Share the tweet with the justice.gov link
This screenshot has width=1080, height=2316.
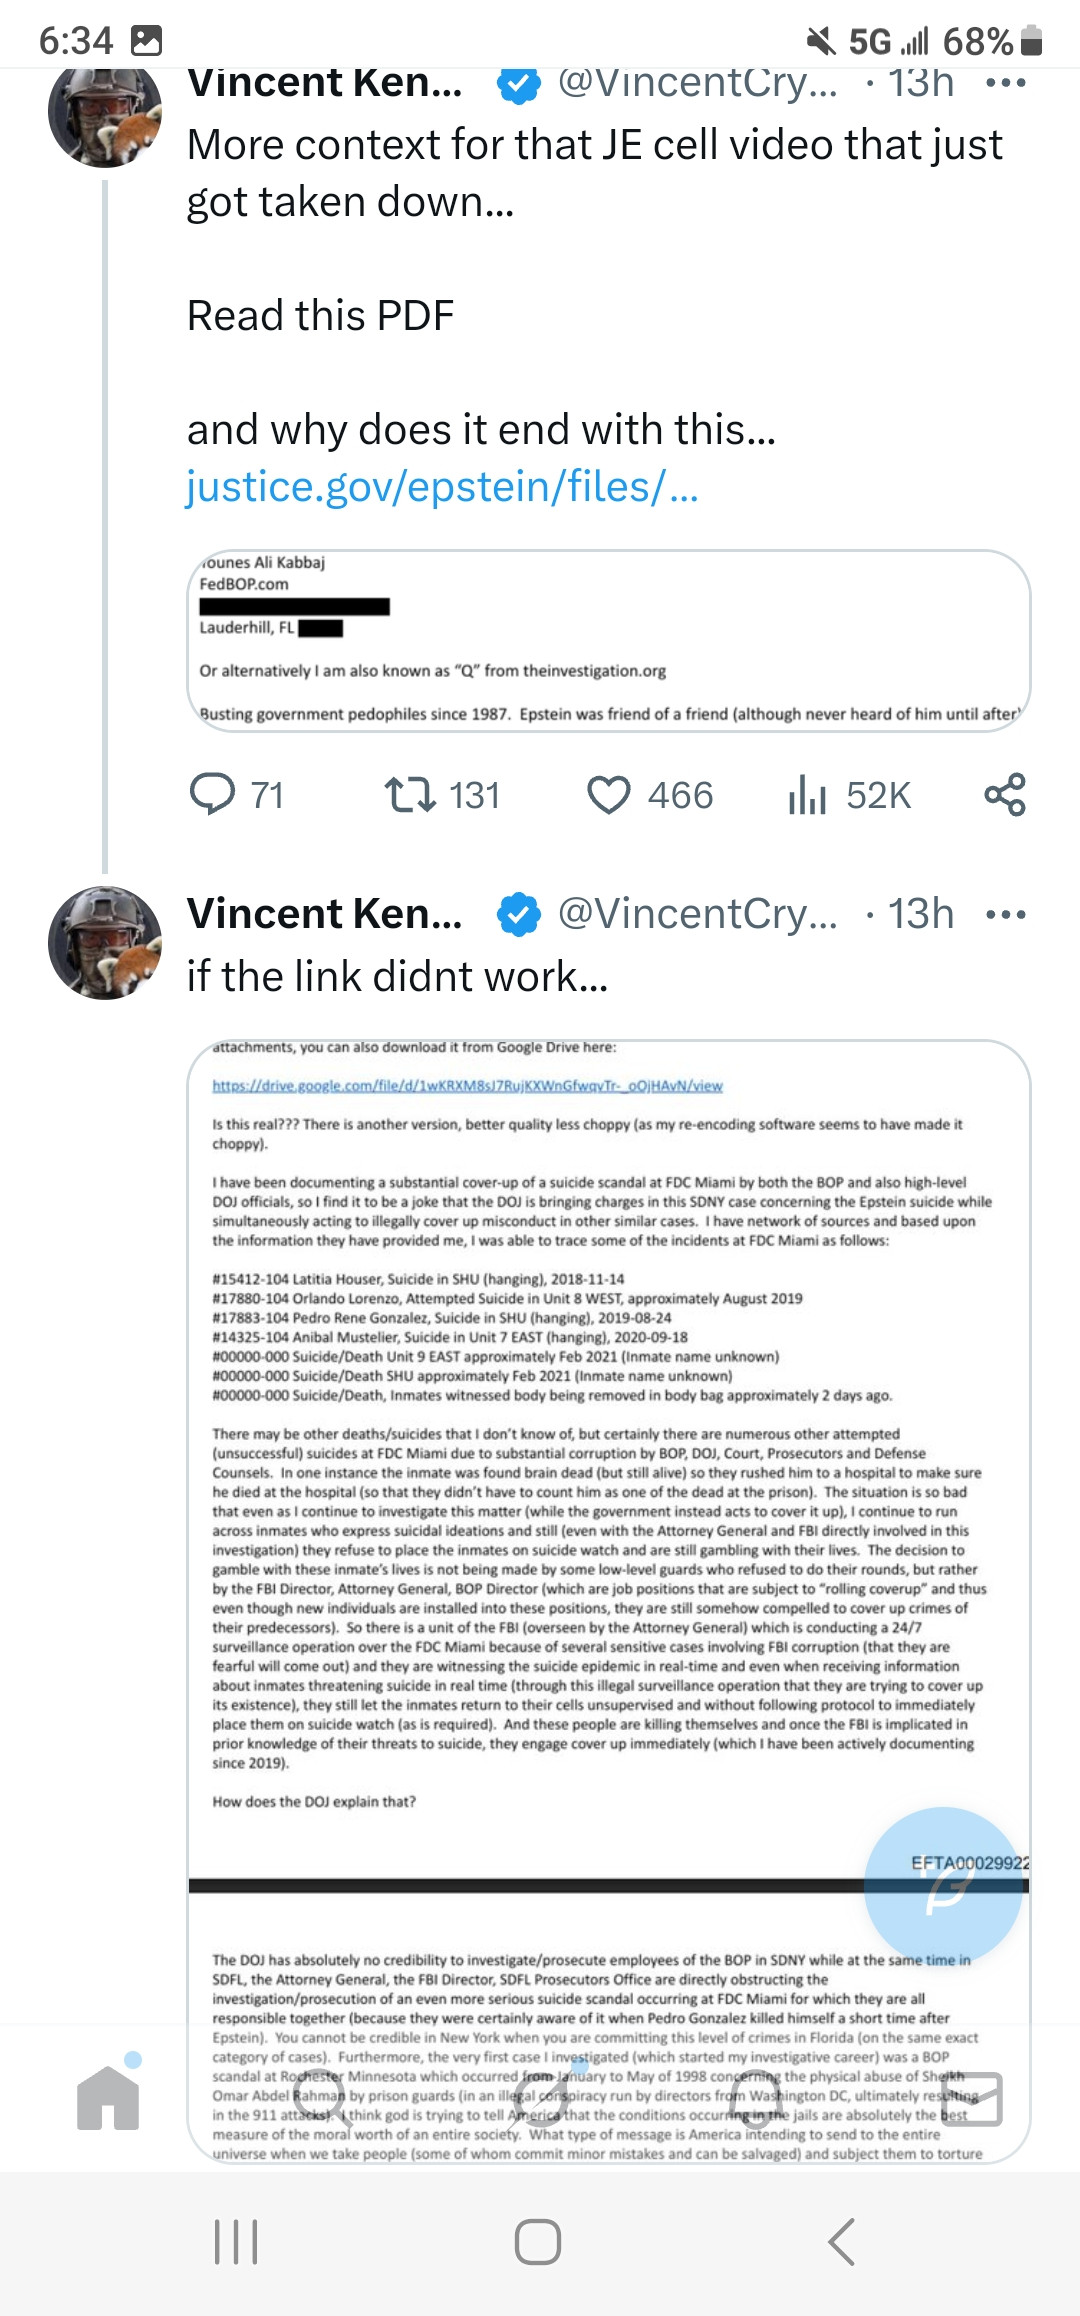[1005, 795]
